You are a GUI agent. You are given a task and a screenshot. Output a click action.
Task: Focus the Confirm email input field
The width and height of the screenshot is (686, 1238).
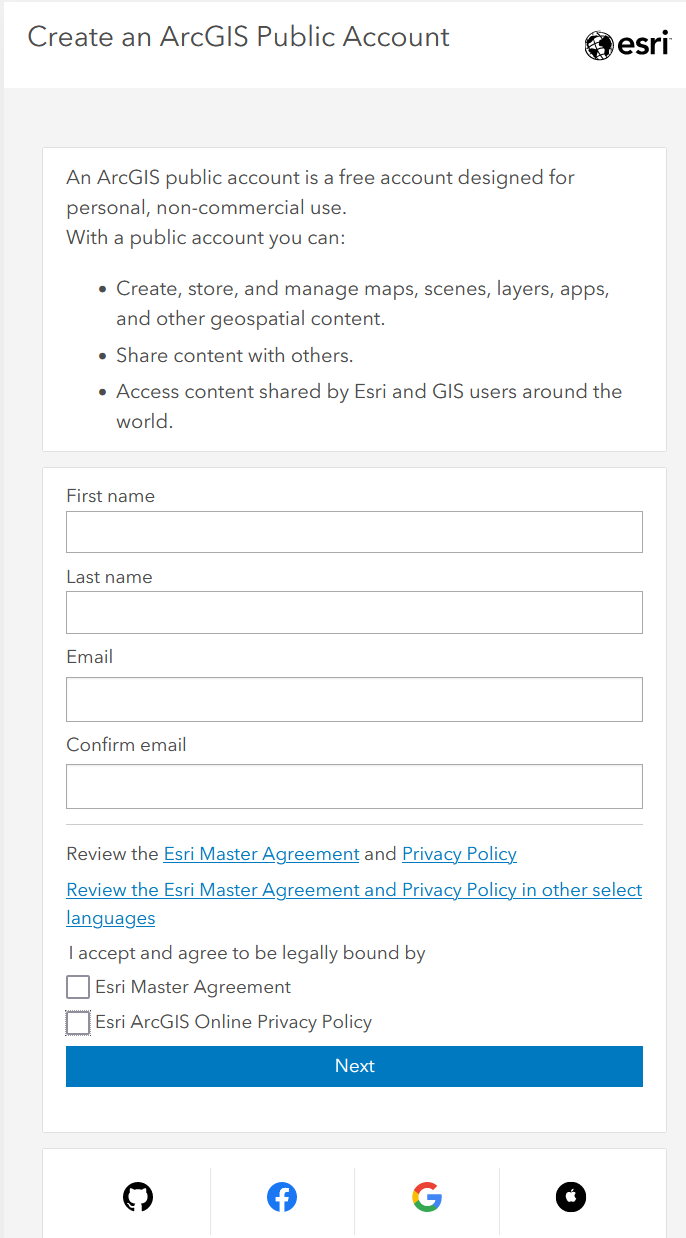point(354,786)
